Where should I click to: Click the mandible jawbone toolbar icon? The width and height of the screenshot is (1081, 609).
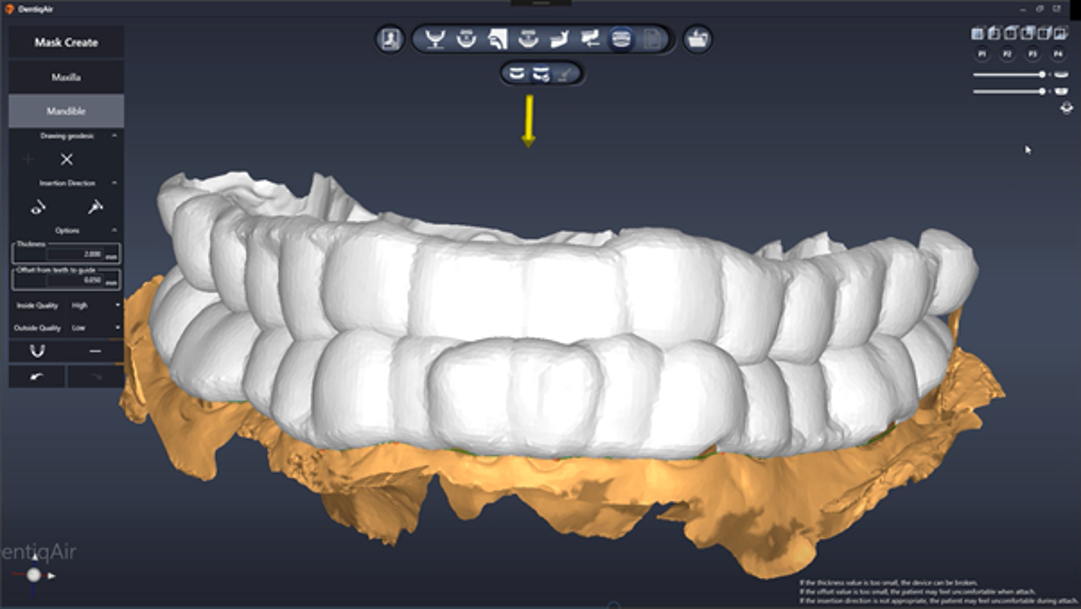pos(559,39)
